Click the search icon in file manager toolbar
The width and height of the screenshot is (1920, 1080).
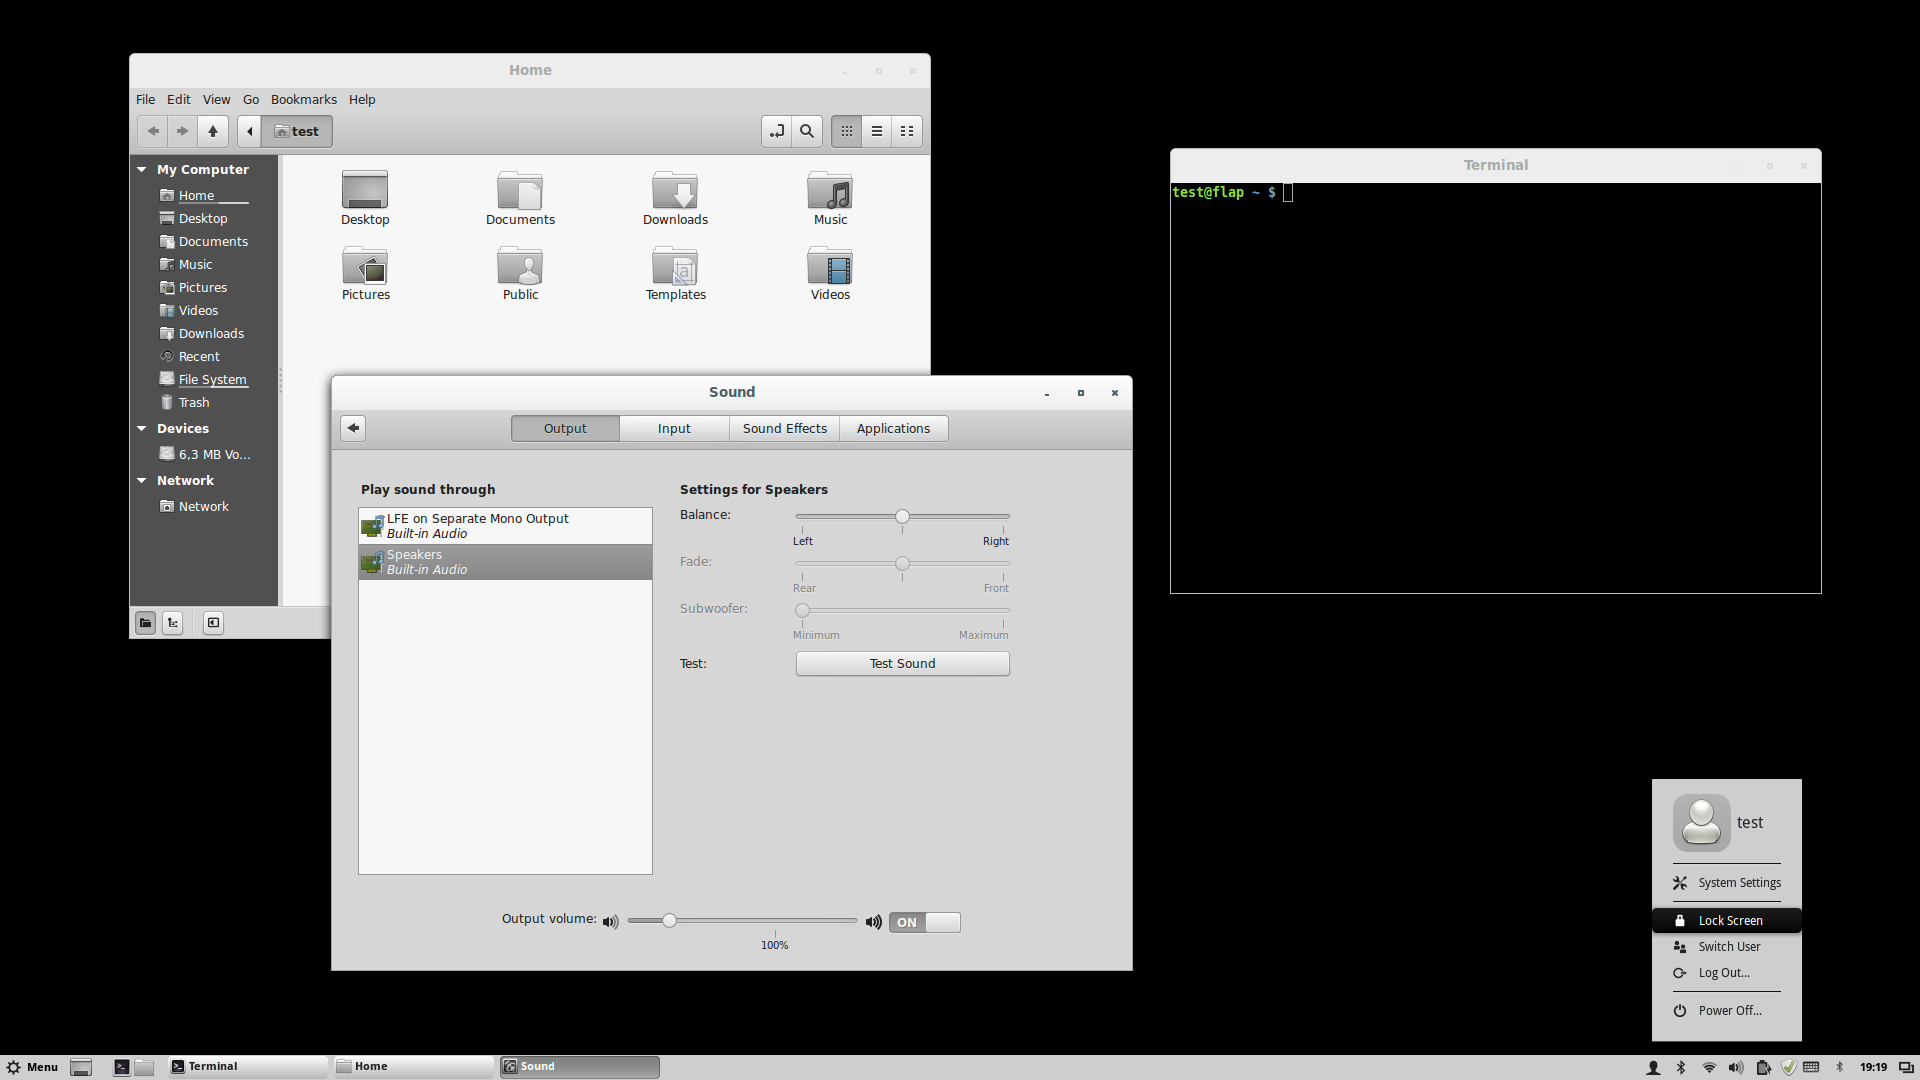[806, 131]
